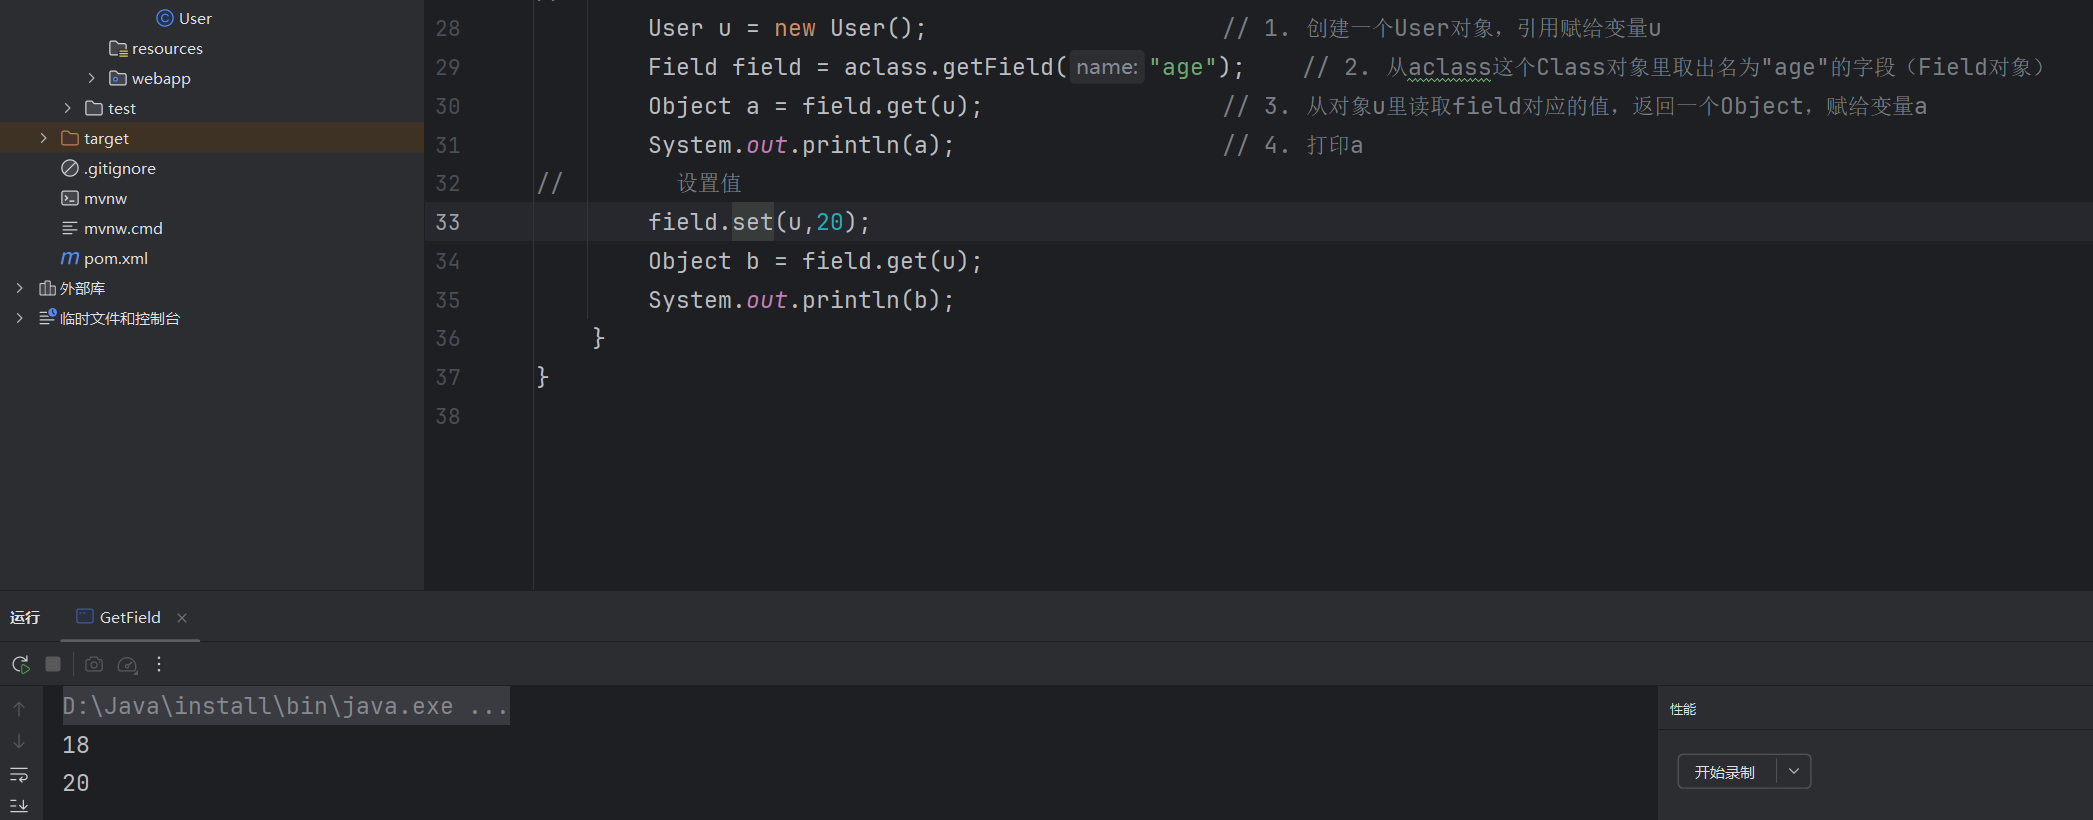Click the up arrow in console gutter

(x=19, y=708)
